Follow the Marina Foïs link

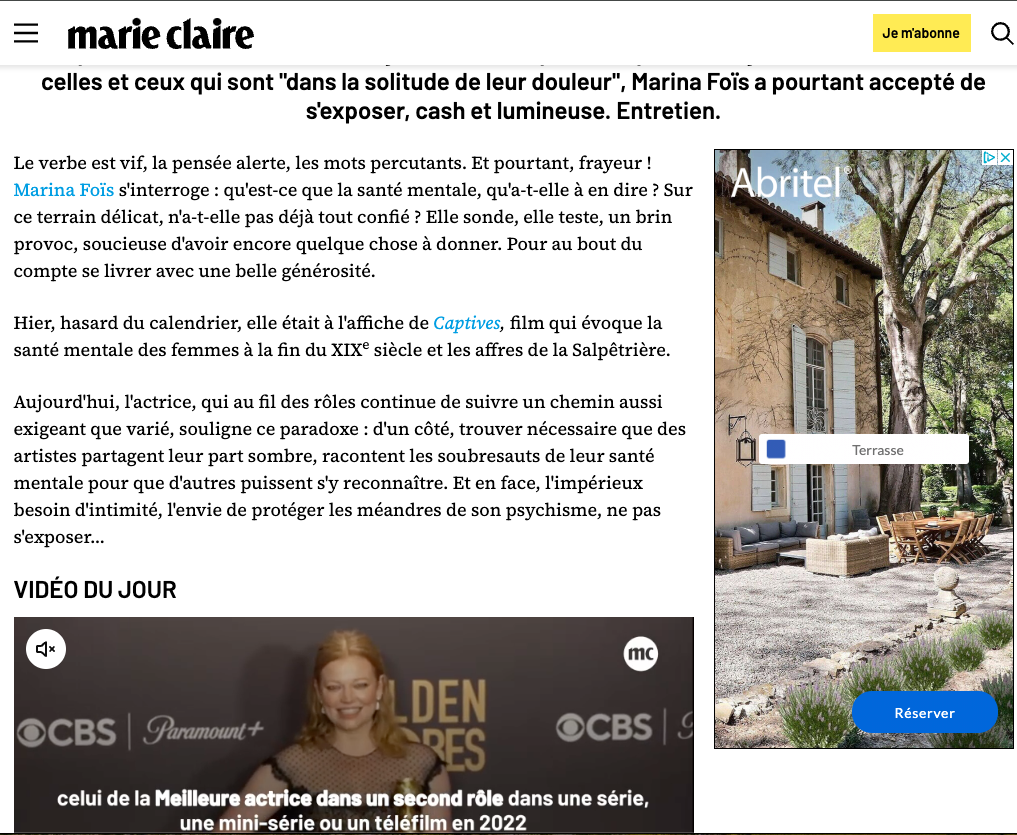[64, 190]
